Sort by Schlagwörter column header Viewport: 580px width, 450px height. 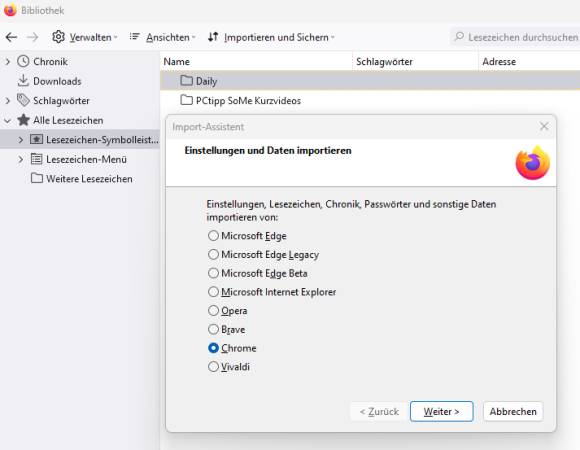[415, 61]
